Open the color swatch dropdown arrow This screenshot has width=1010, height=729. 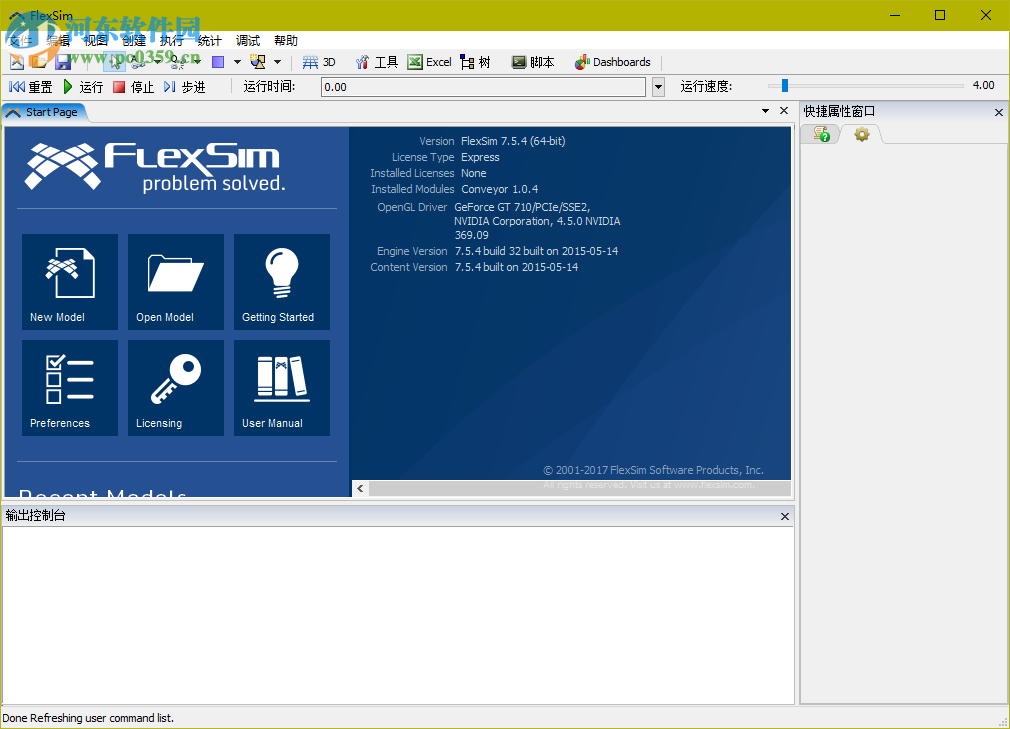coord(237,61)
